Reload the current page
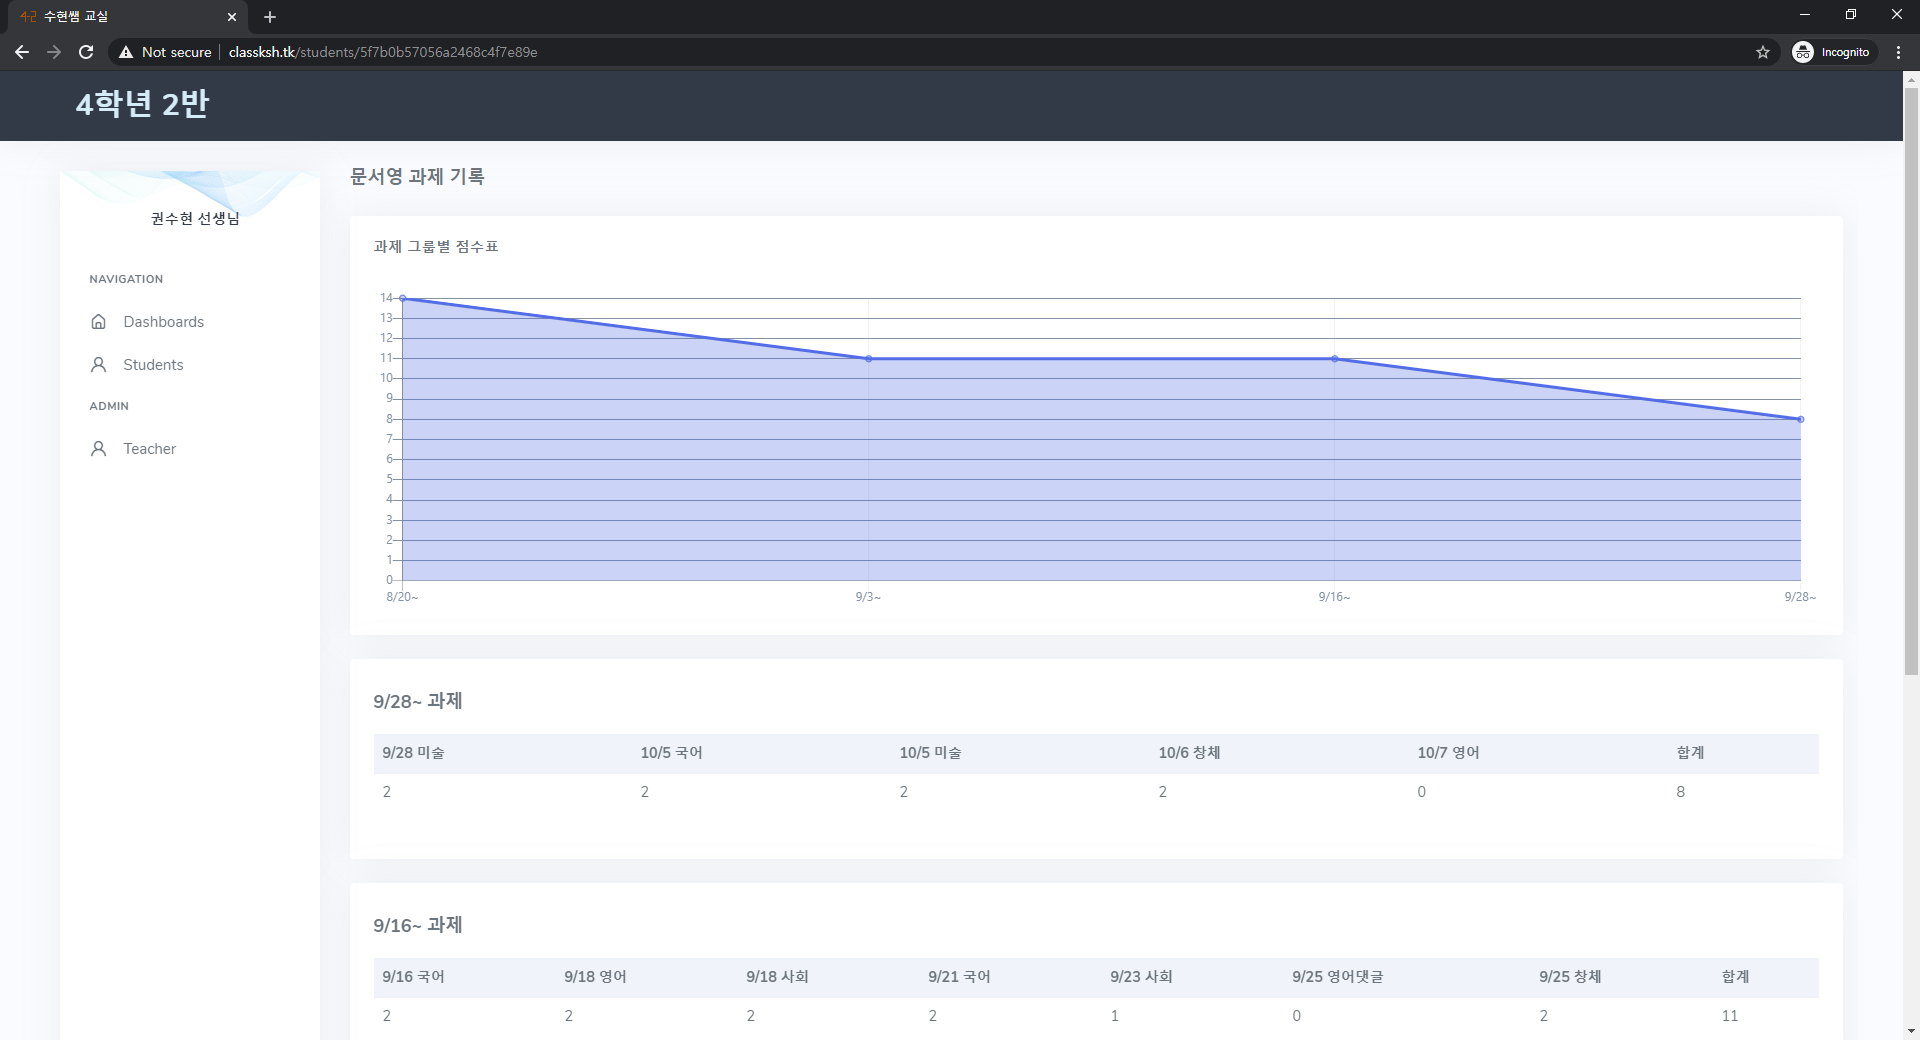This screenshot has height=1040, width=1920. tap(86, 52)
